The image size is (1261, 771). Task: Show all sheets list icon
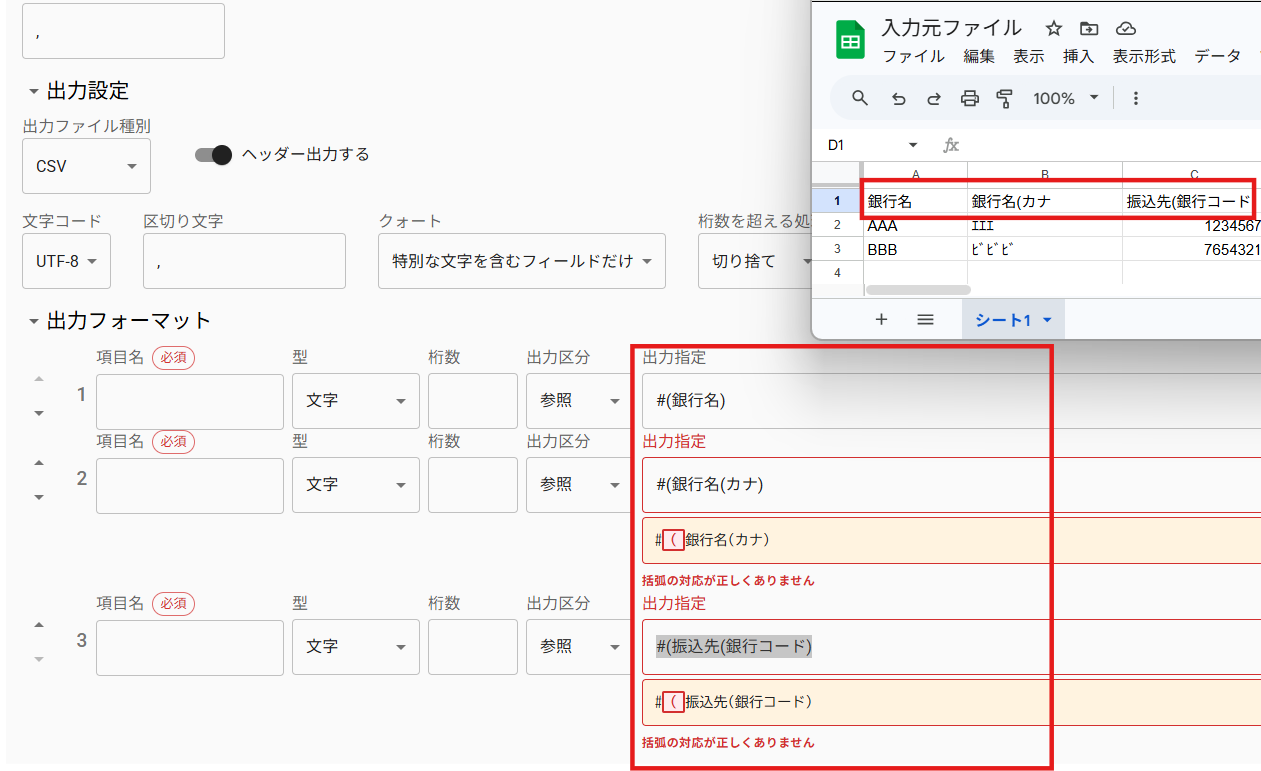925,319
